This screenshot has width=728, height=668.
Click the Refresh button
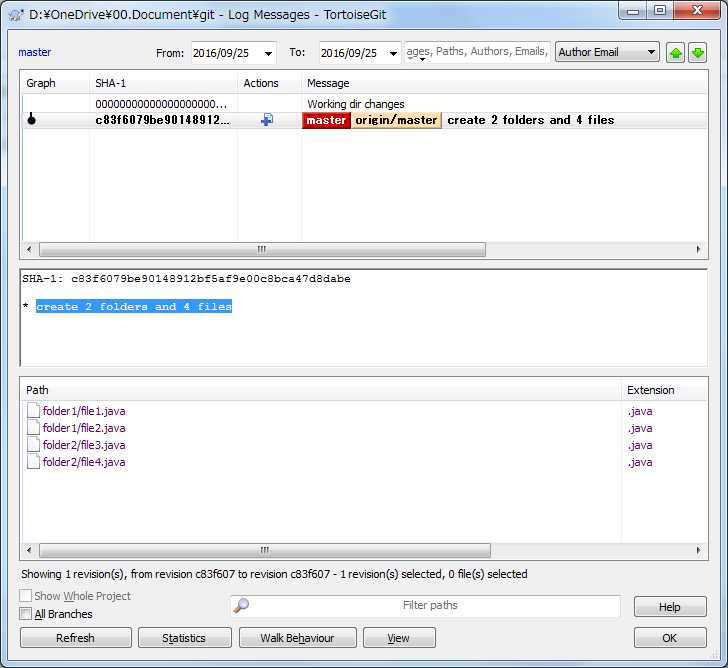click(76, 638)
